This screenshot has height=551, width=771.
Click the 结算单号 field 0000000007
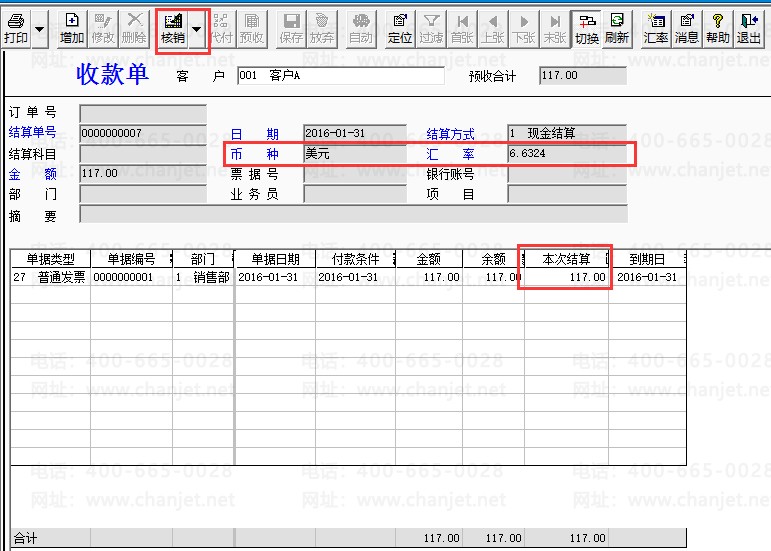coord(143,133)
